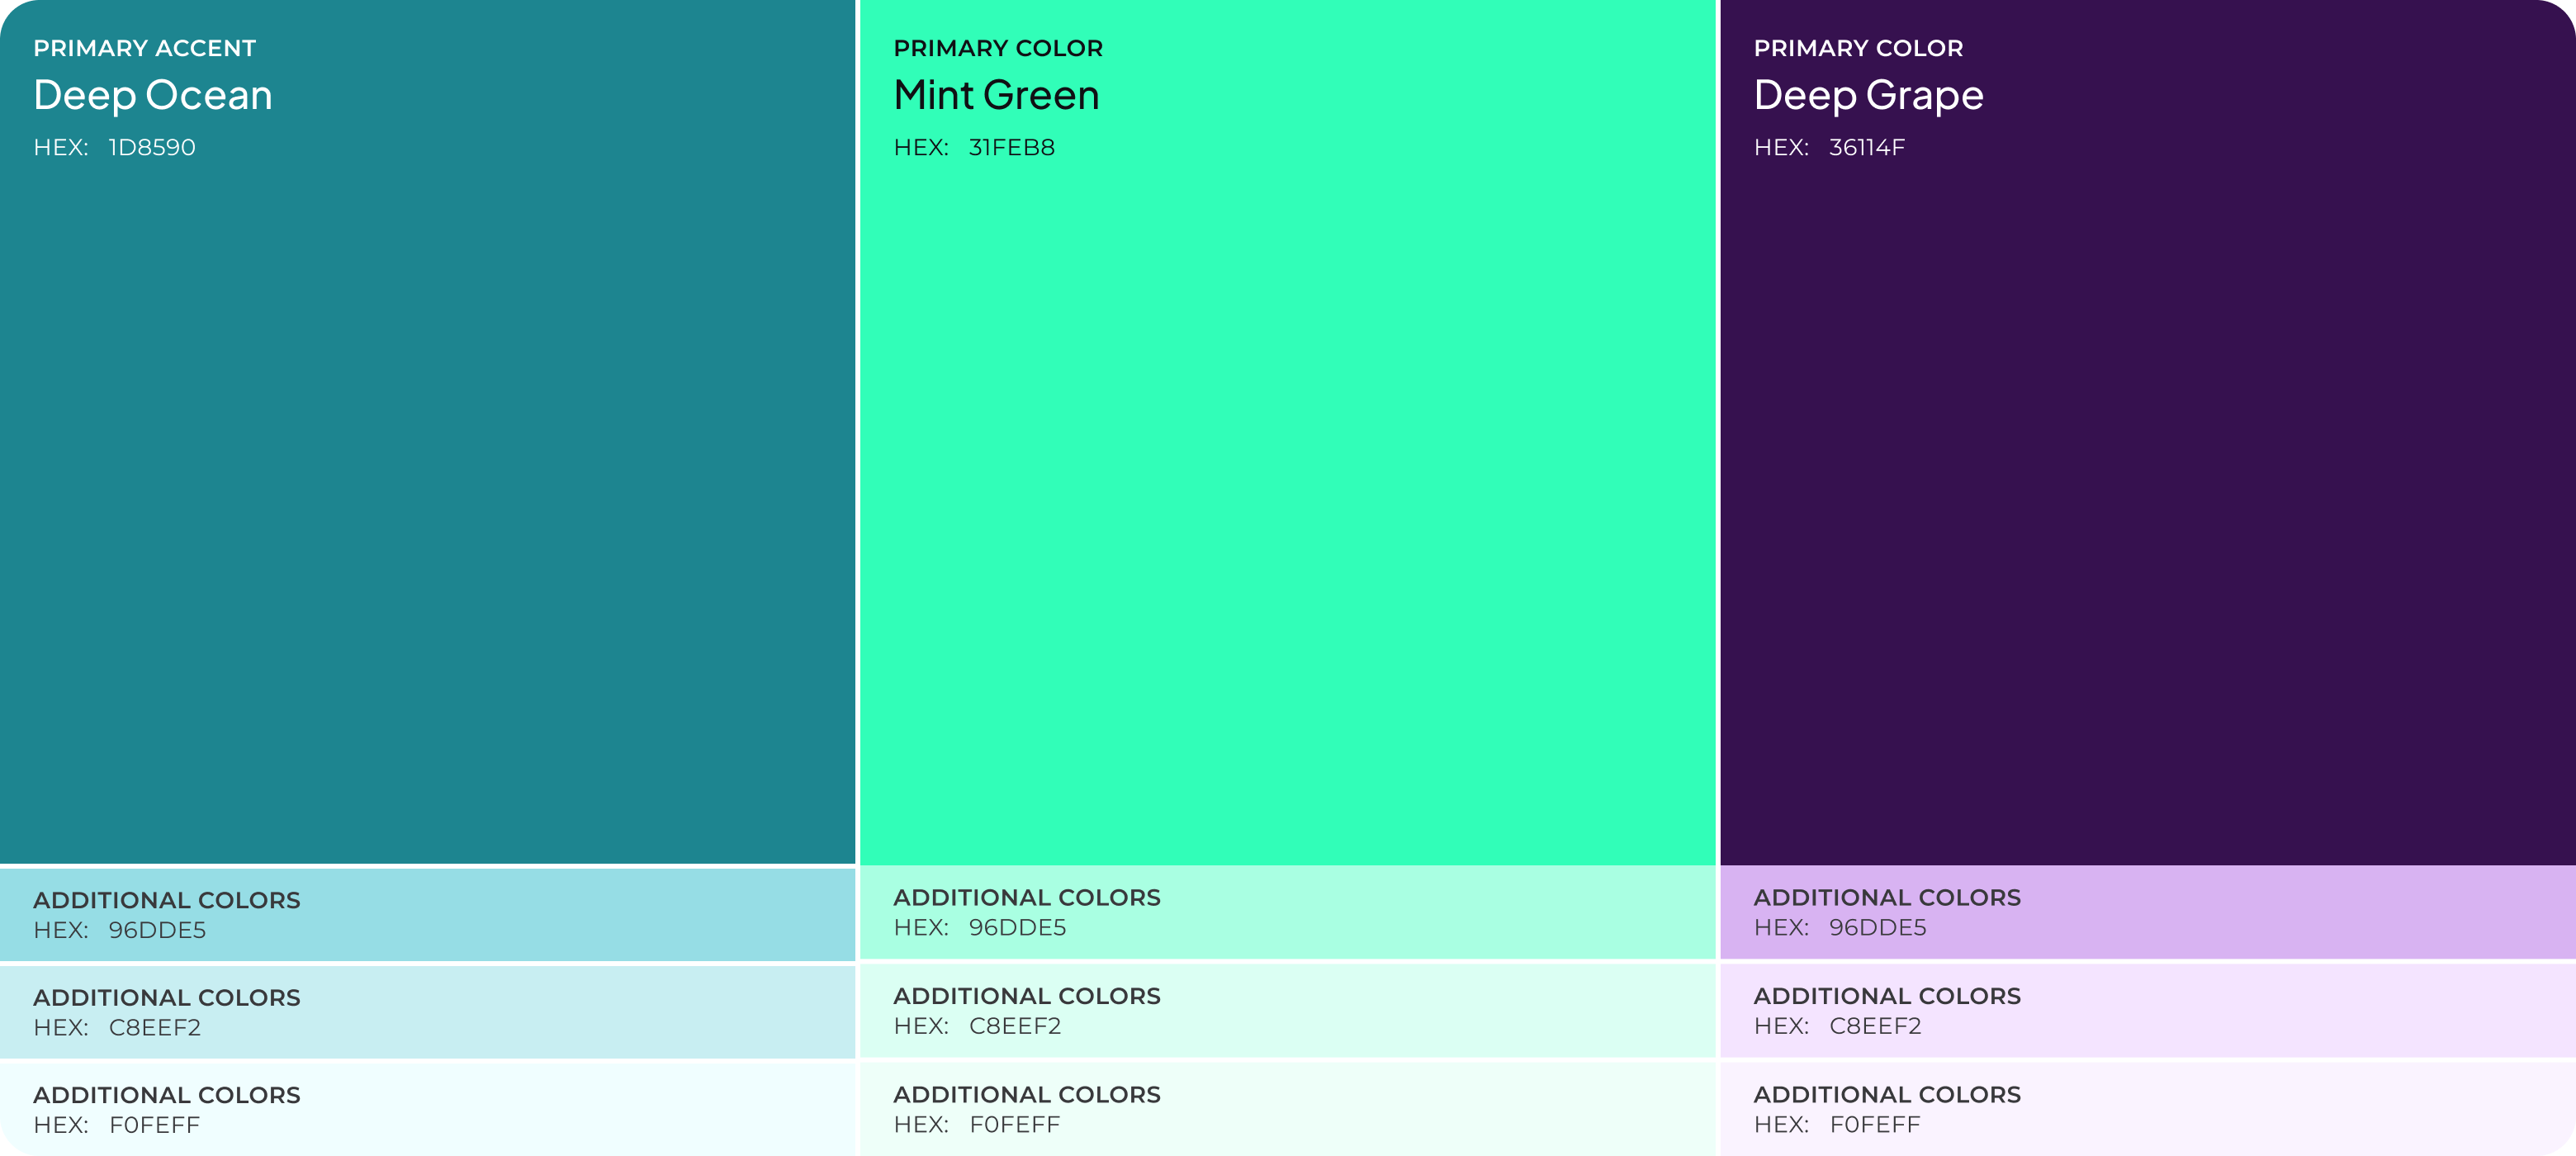Click the hex value 1D8590
The width and height of the screenshot is (2576, 1156).
pos(152,148)
